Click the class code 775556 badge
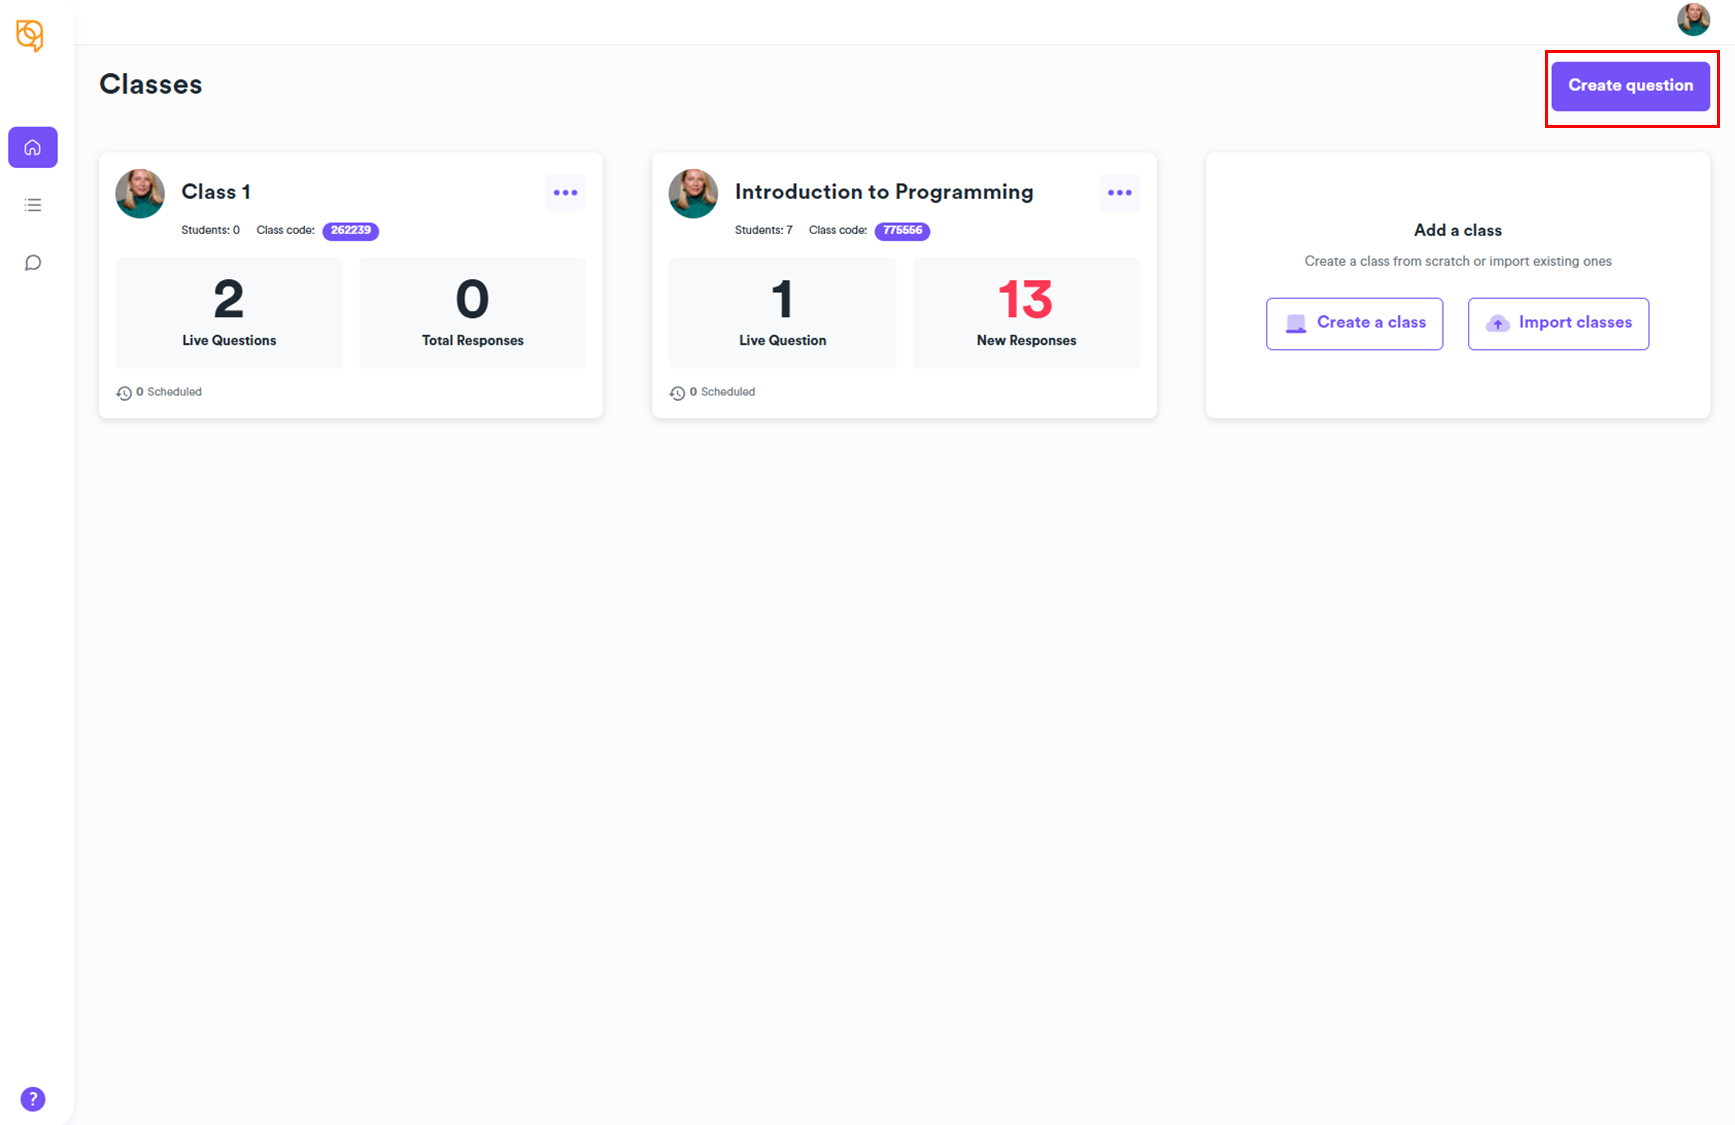Viewport: 1735px width, 1125px height. point(902,231)
